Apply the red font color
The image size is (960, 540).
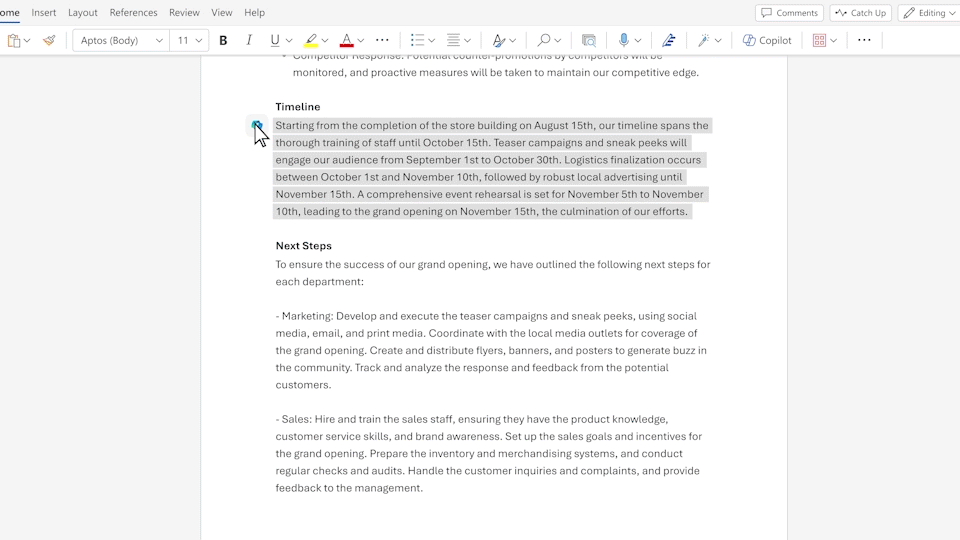[346, 41]
